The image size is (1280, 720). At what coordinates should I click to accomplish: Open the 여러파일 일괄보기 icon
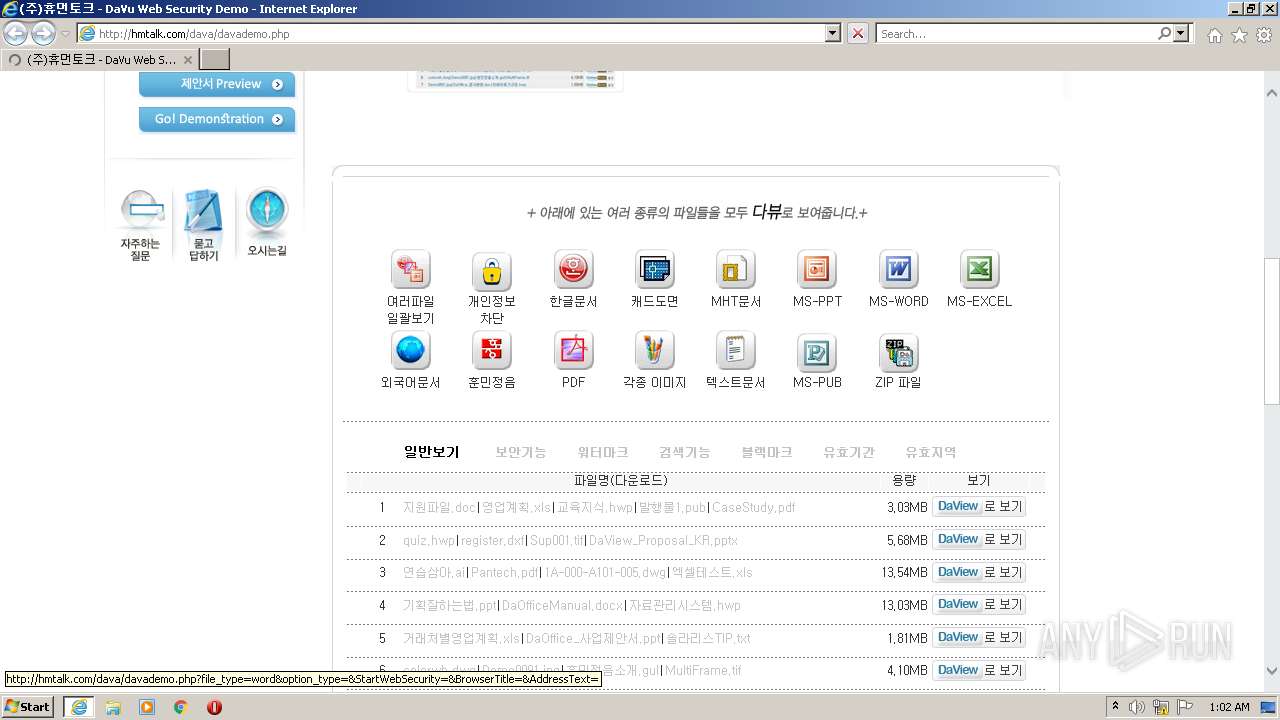tap(410, 269)
